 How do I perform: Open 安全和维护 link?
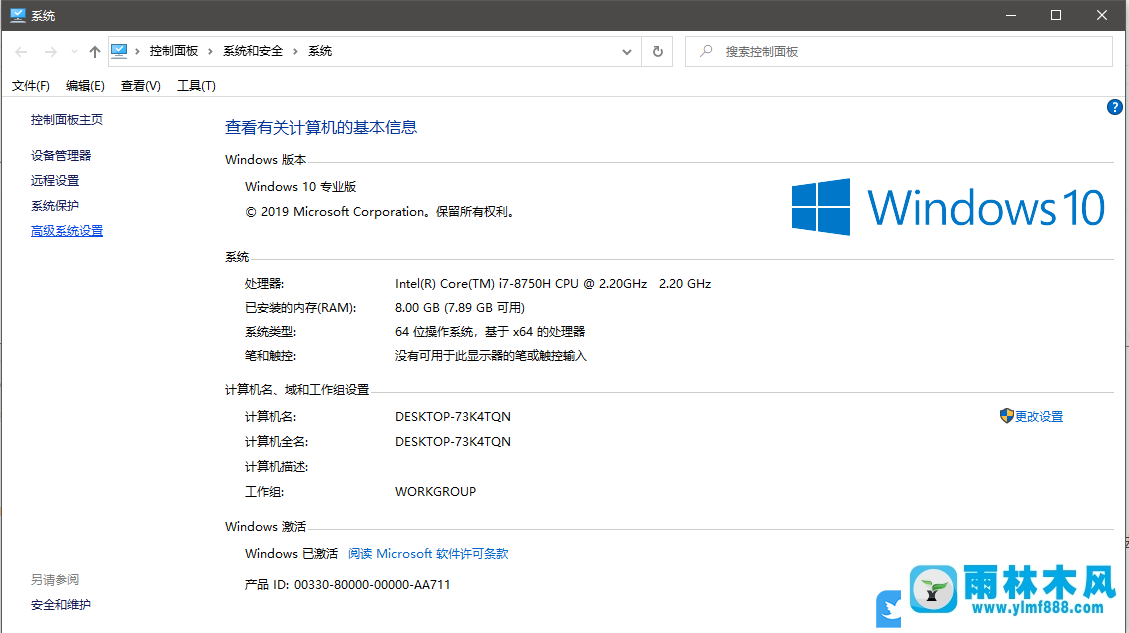[x=61, y=605]
